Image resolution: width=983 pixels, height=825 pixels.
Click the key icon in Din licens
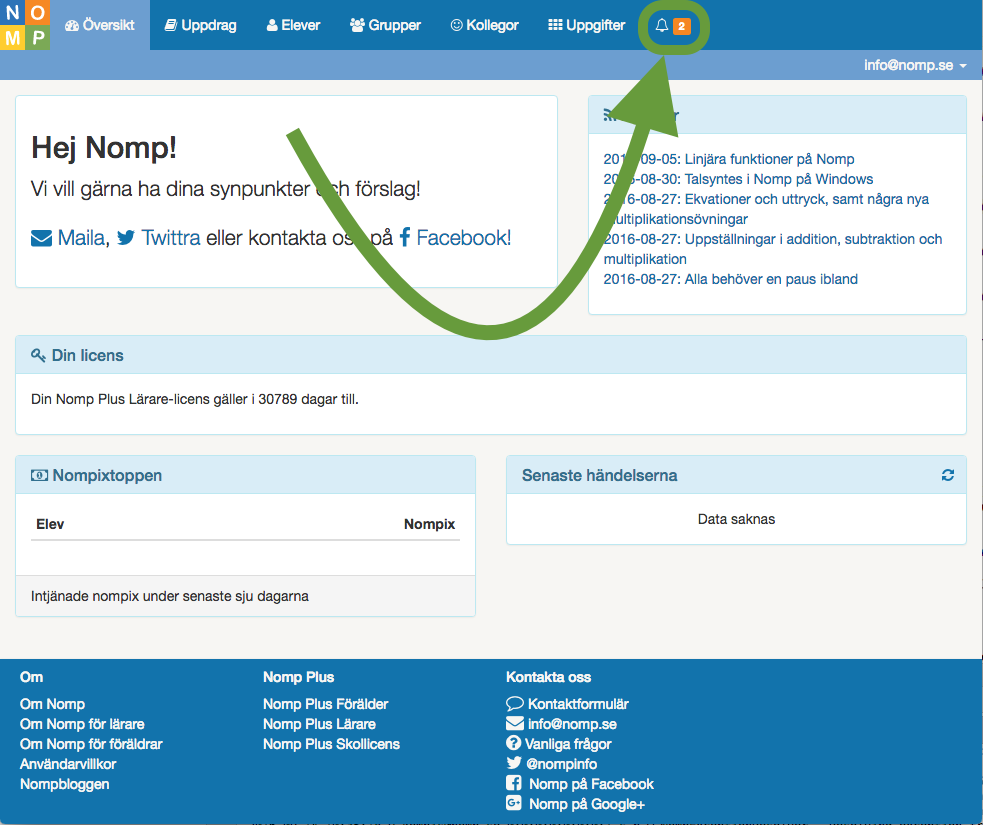pyautogui.click(x=38, y=355)
